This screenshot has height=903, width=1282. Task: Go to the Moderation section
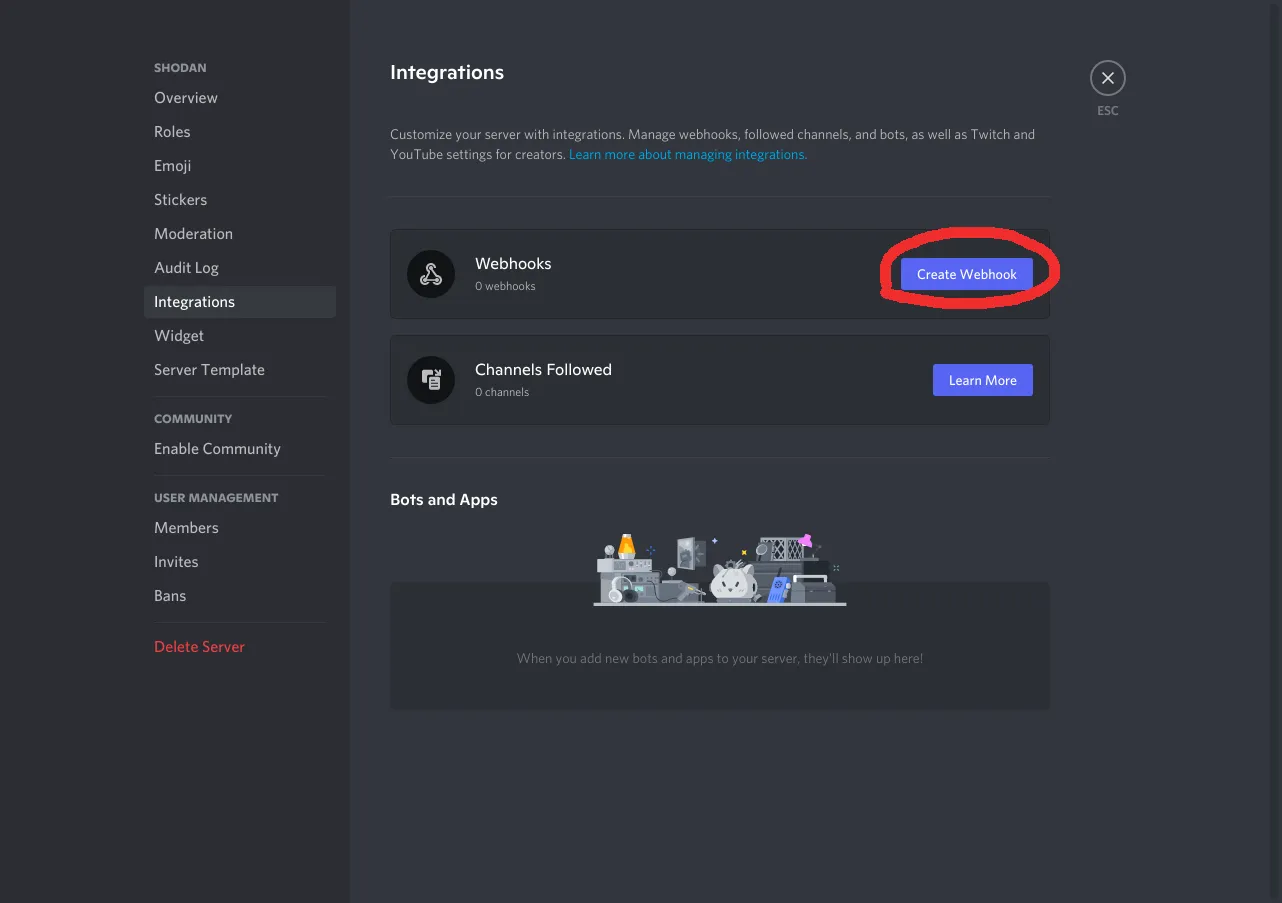pos(193,233)
